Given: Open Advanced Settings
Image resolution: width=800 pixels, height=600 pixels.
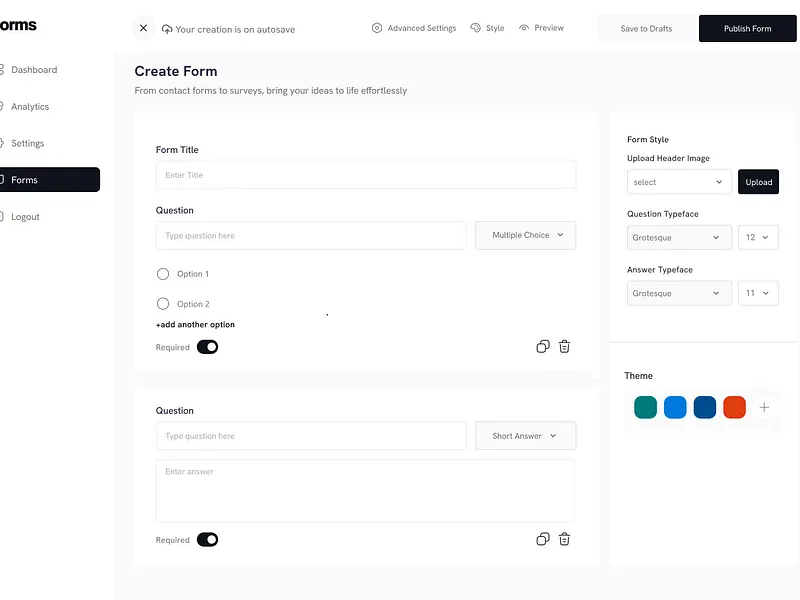Looking at the screenshot, I should 414,28.
